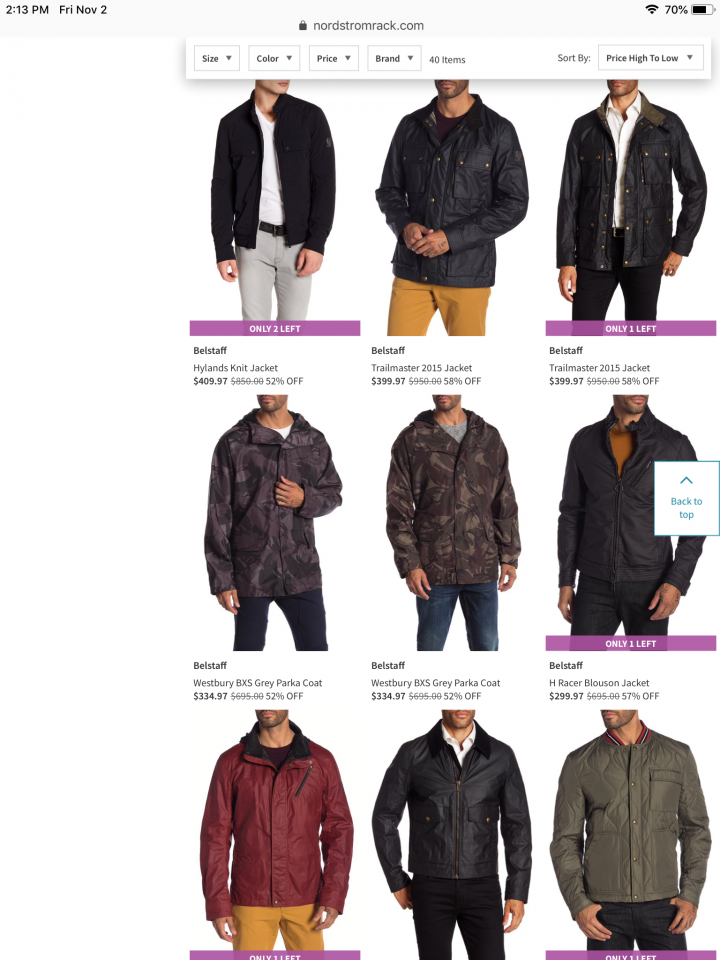Image resolution: width=720 pixels, height=960 pixels.
Task: Tap the Wi-Fi status icon
Action: 651,9
